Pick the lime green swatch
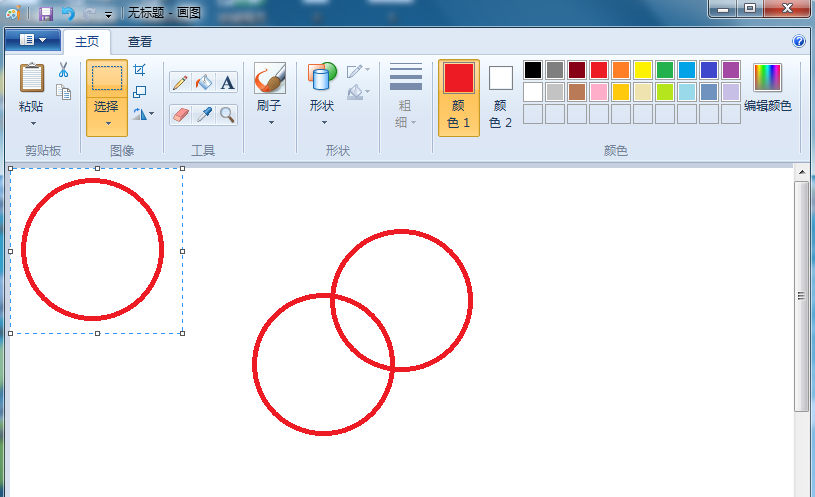This screenshot has width=815, height=497. click(665, 92)
